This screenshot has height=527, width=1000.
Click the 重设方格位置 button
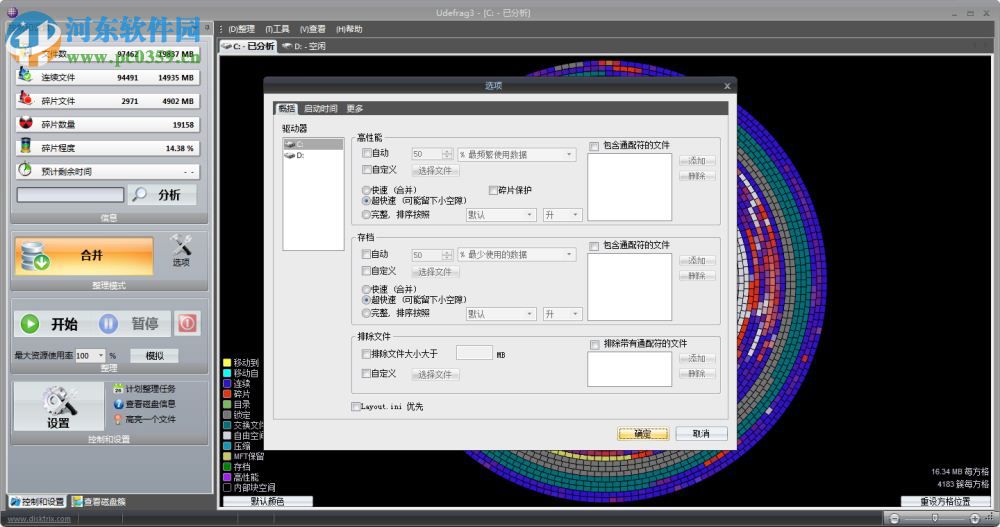(945, 501)
